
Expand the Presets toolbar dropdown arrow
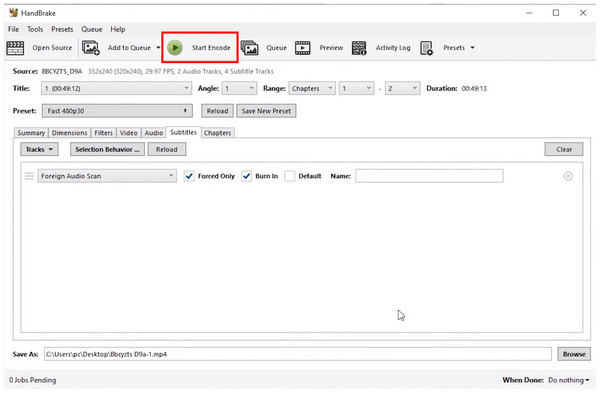[x=473, y=48]
